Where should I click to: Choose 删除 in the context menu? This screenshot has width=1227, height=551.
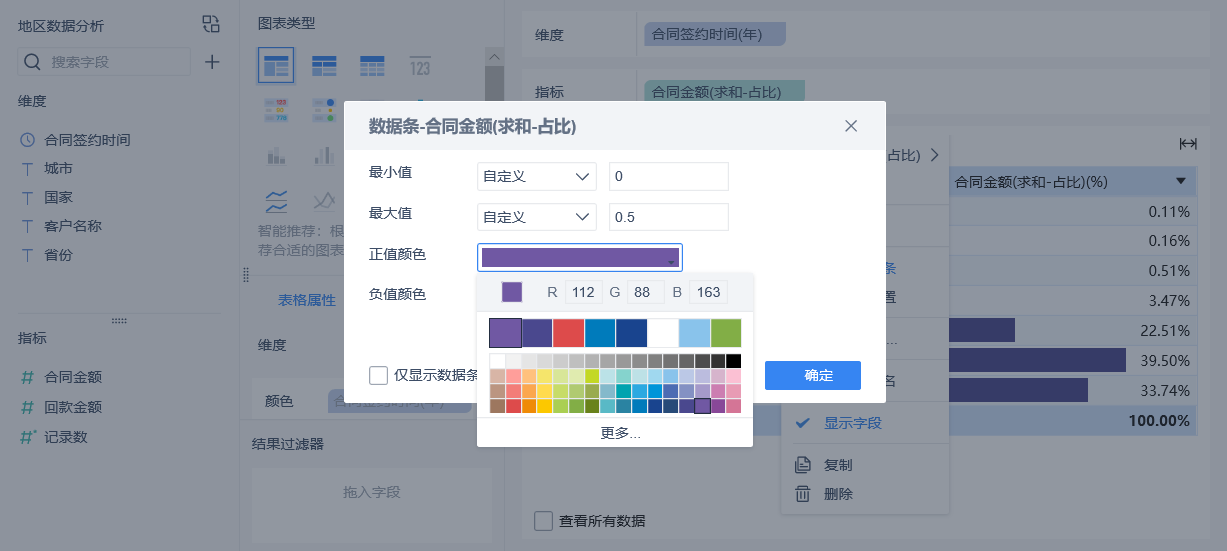point(838,494)
